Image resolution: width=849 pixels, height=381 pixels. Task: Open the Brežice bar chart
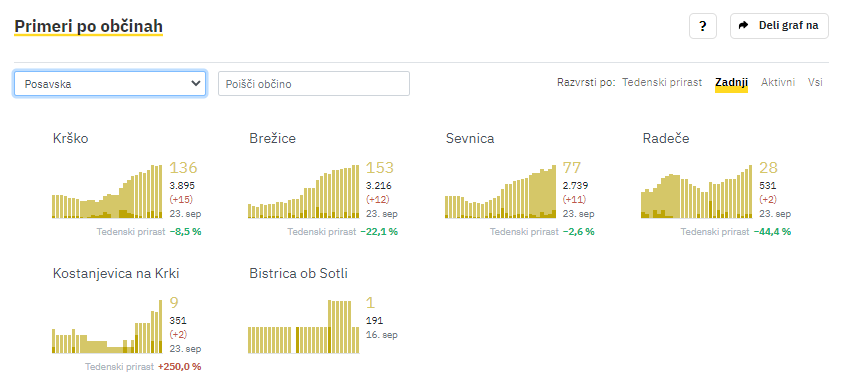pyautogui.click(x=304, y=192)
